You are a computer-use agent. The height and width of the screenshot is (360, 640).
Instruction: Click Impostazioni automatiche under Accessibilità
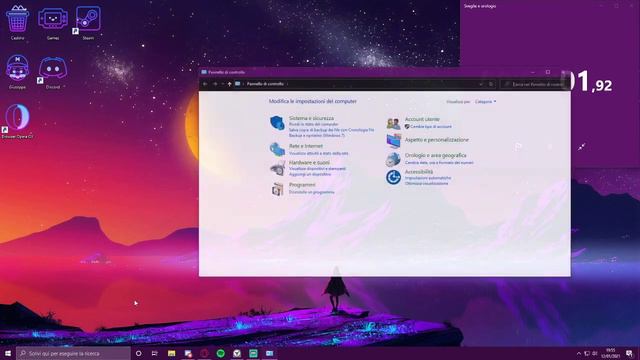428,178
